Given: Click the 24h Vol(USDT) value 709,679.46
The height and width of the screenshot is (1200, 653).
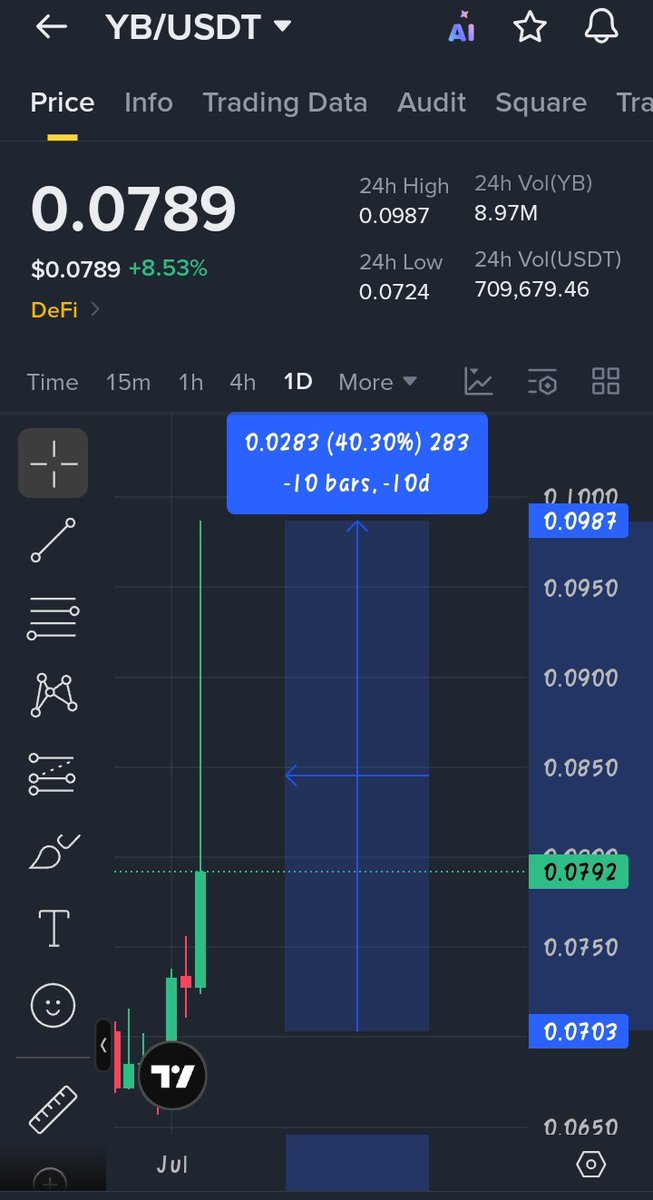Looking at the screenshot, I should click(x=532, y=290).
